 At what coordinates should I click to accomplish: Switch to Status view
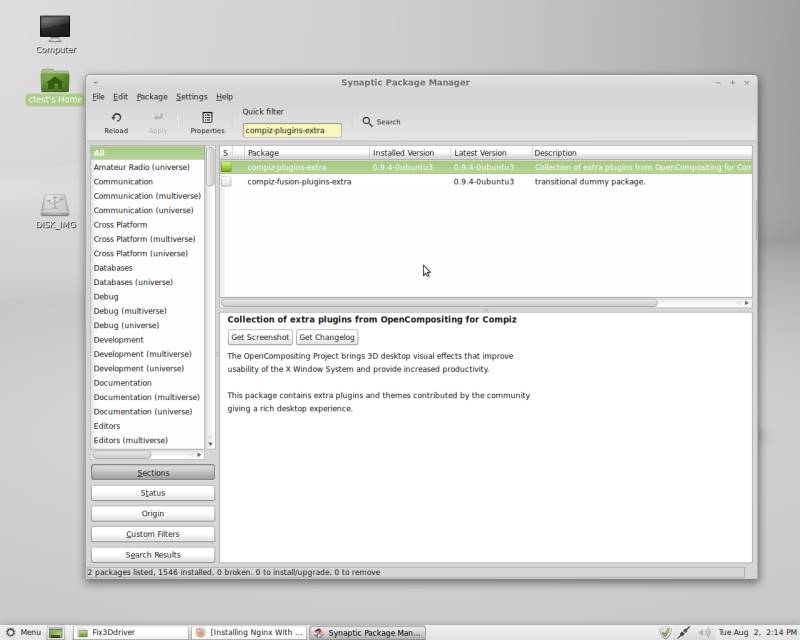153,493
